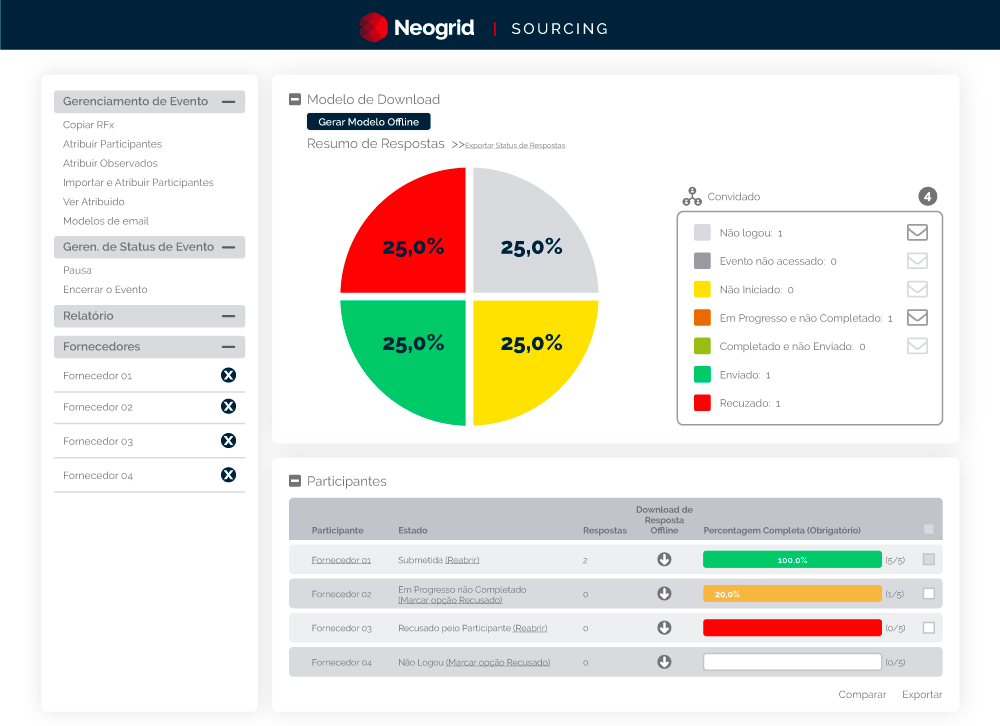The width and height of the screenshot is (1000, 726).
Task: Click envelope icon for Em Progresso e não Completado
Action: coord(917,318)
